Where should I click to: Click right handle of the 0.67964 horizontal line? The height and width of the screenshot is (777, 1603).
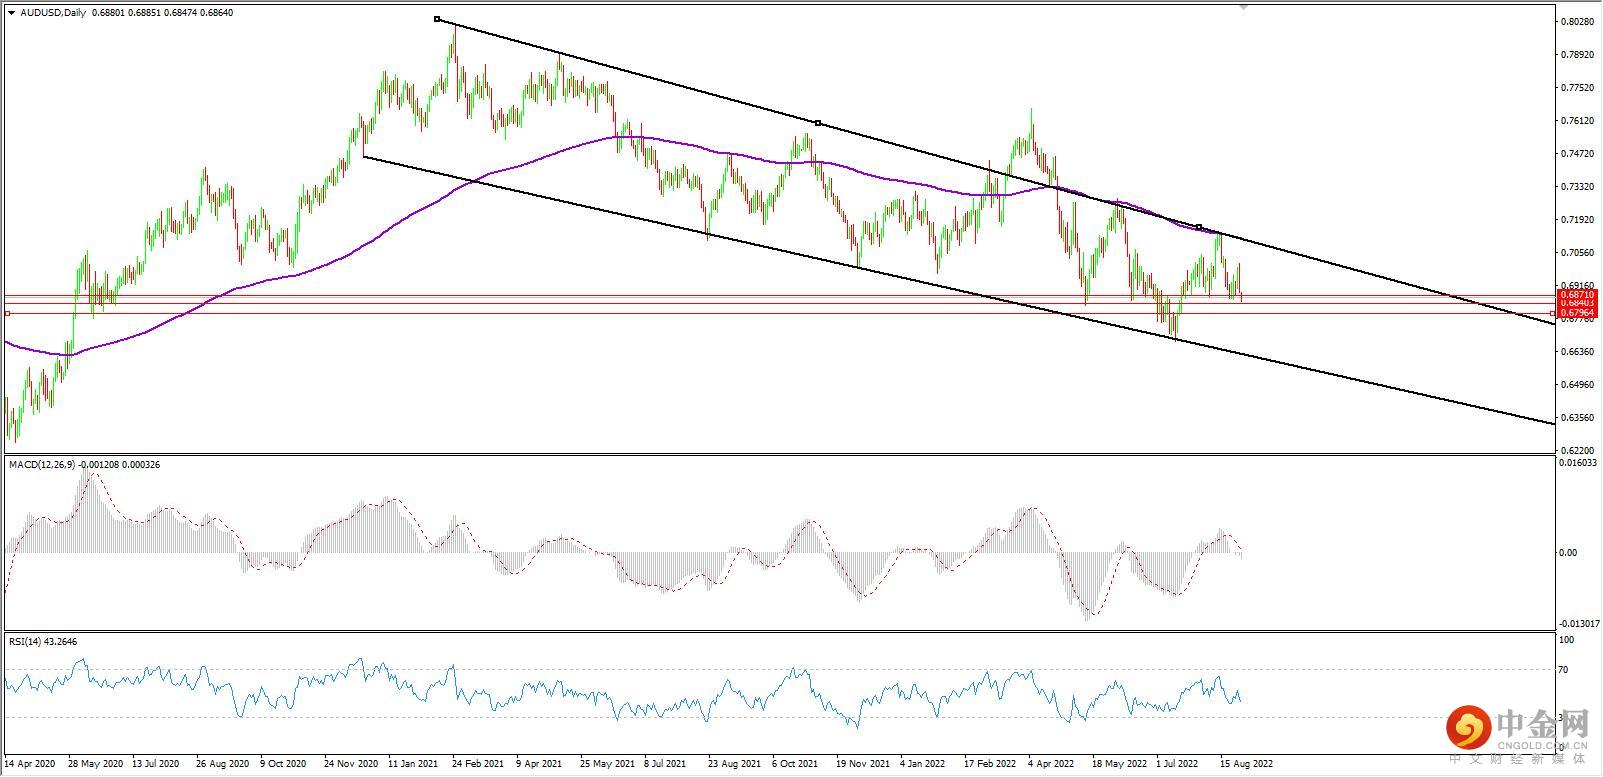coord(1553,313)
